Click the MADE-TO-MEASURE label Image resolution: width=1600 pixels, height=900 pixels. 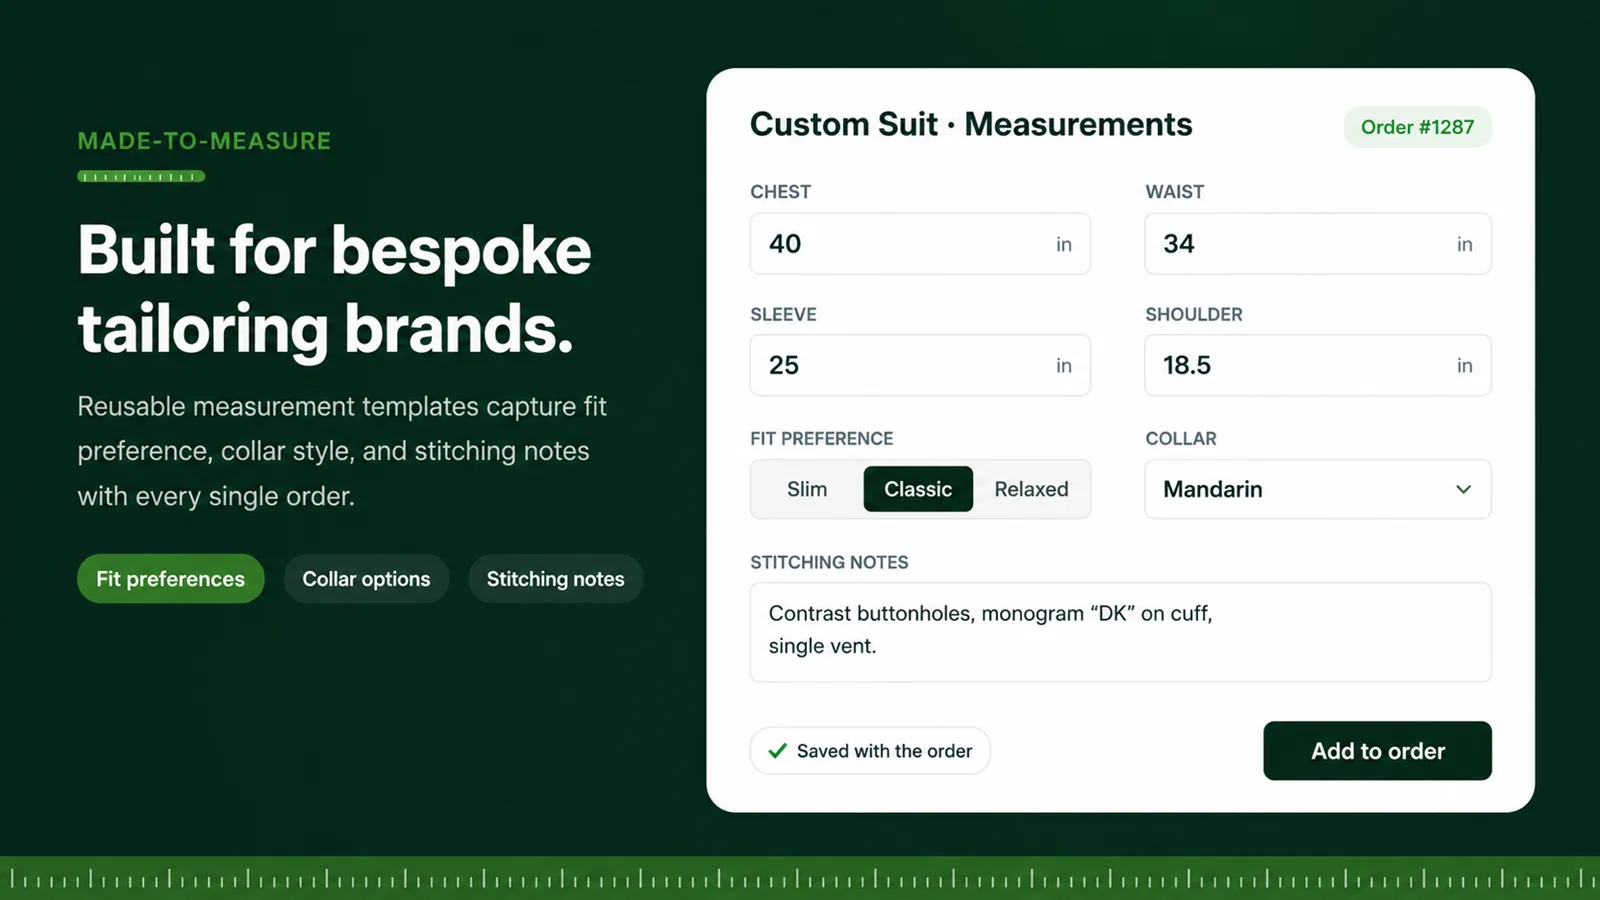(204, 141)
